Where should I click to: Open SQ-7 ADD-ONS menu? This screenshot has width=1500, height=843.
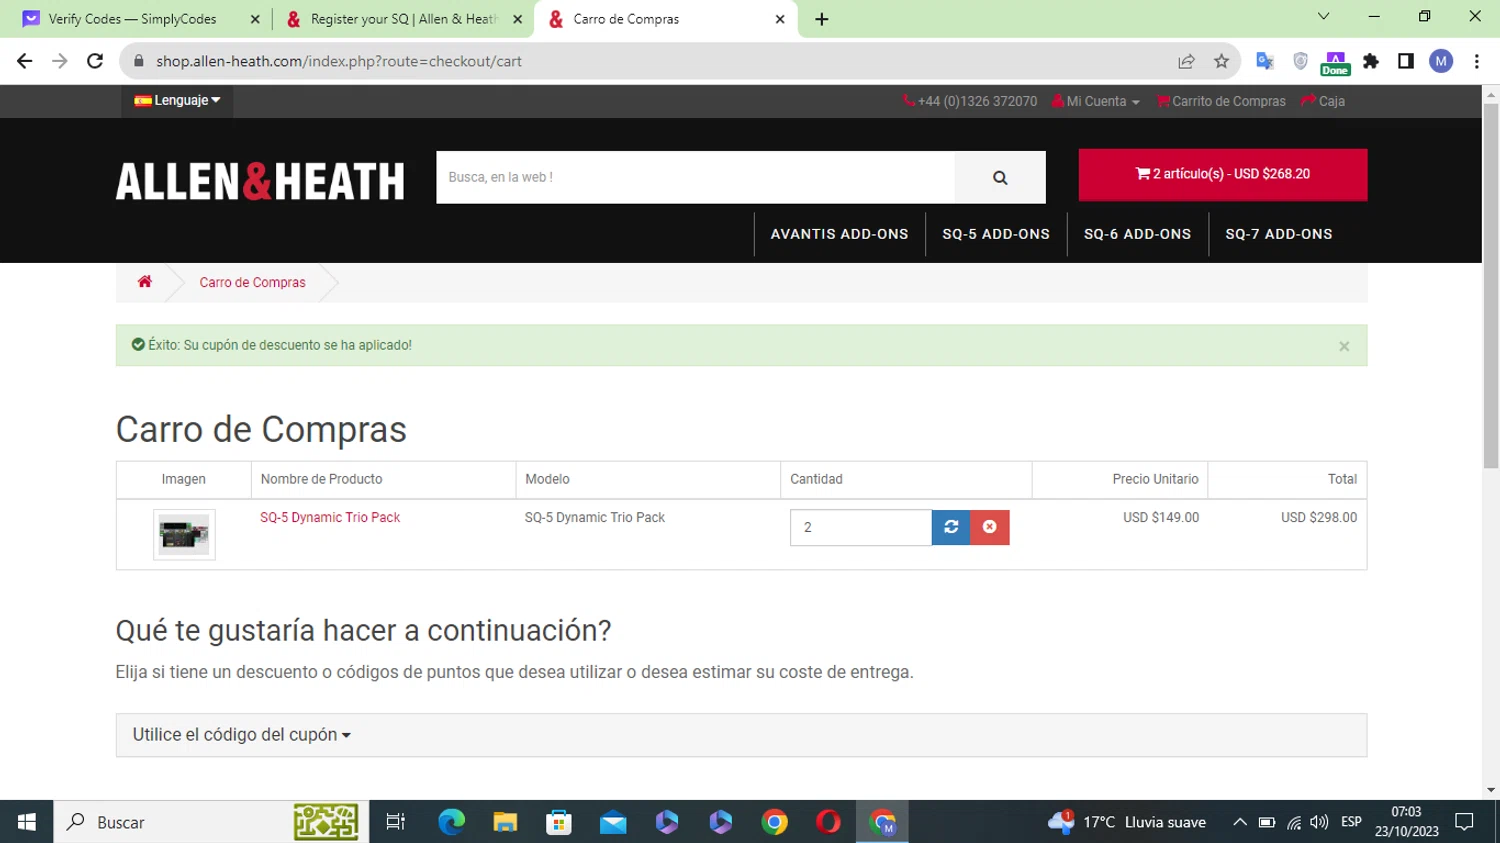click(1279, 234)
